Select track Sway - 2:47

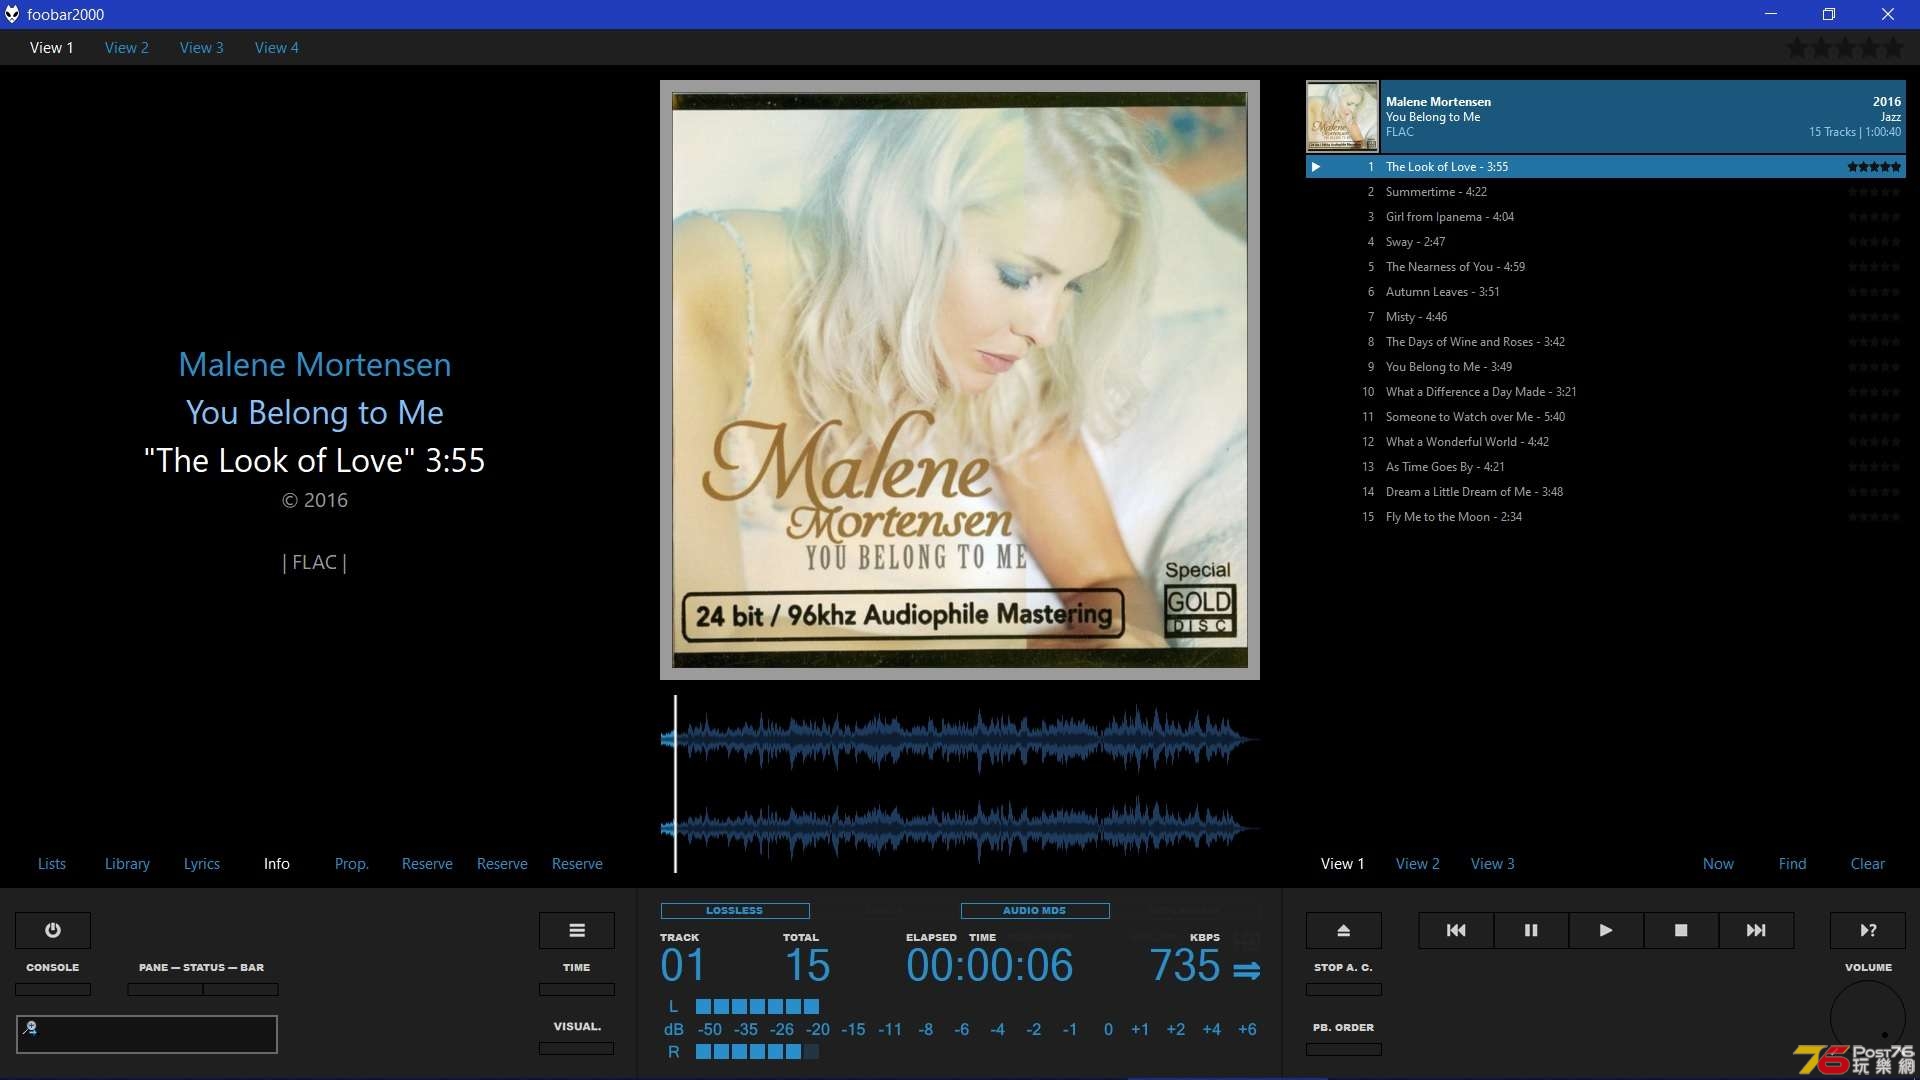click(x=1606, y=242)
